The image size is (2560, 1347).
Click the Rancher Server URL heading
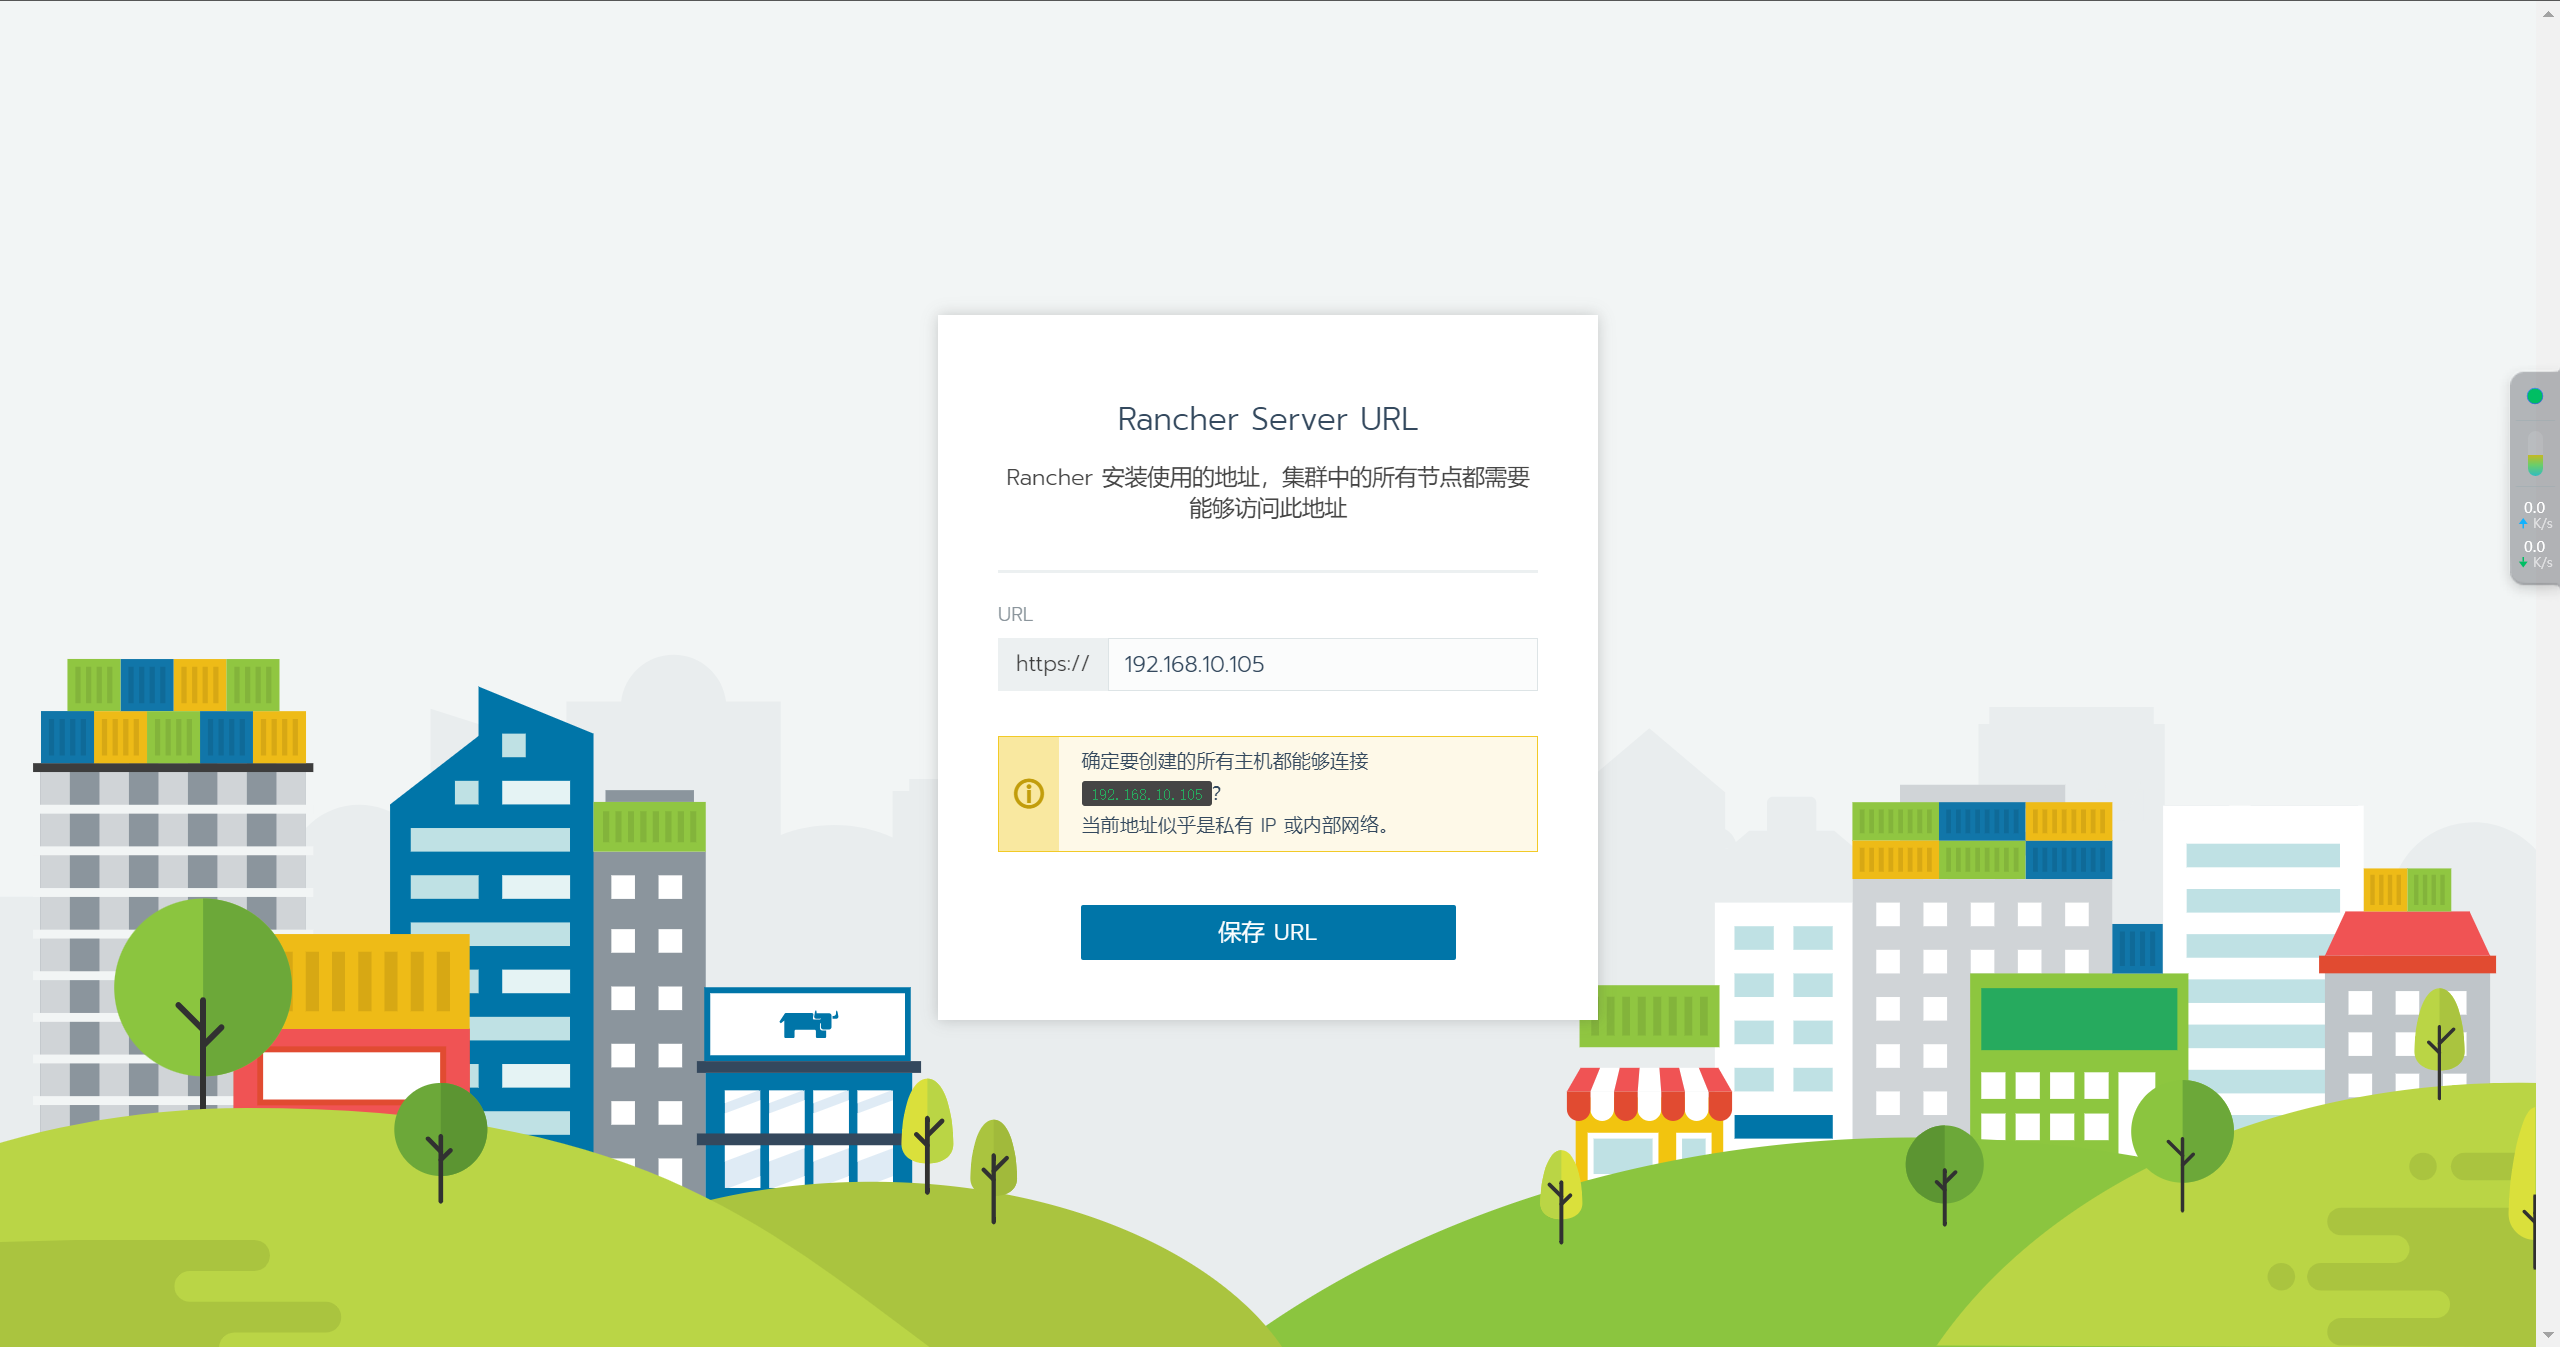point(1267,419)
